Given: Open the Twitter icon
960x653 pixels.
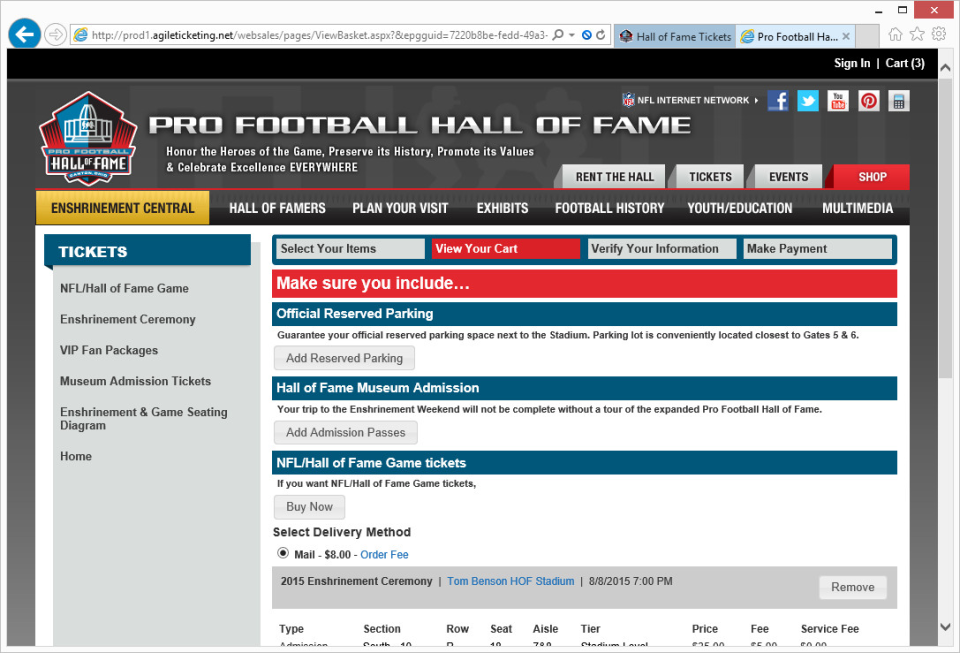Looking at the screenshot, I should (x=808, y=100).
